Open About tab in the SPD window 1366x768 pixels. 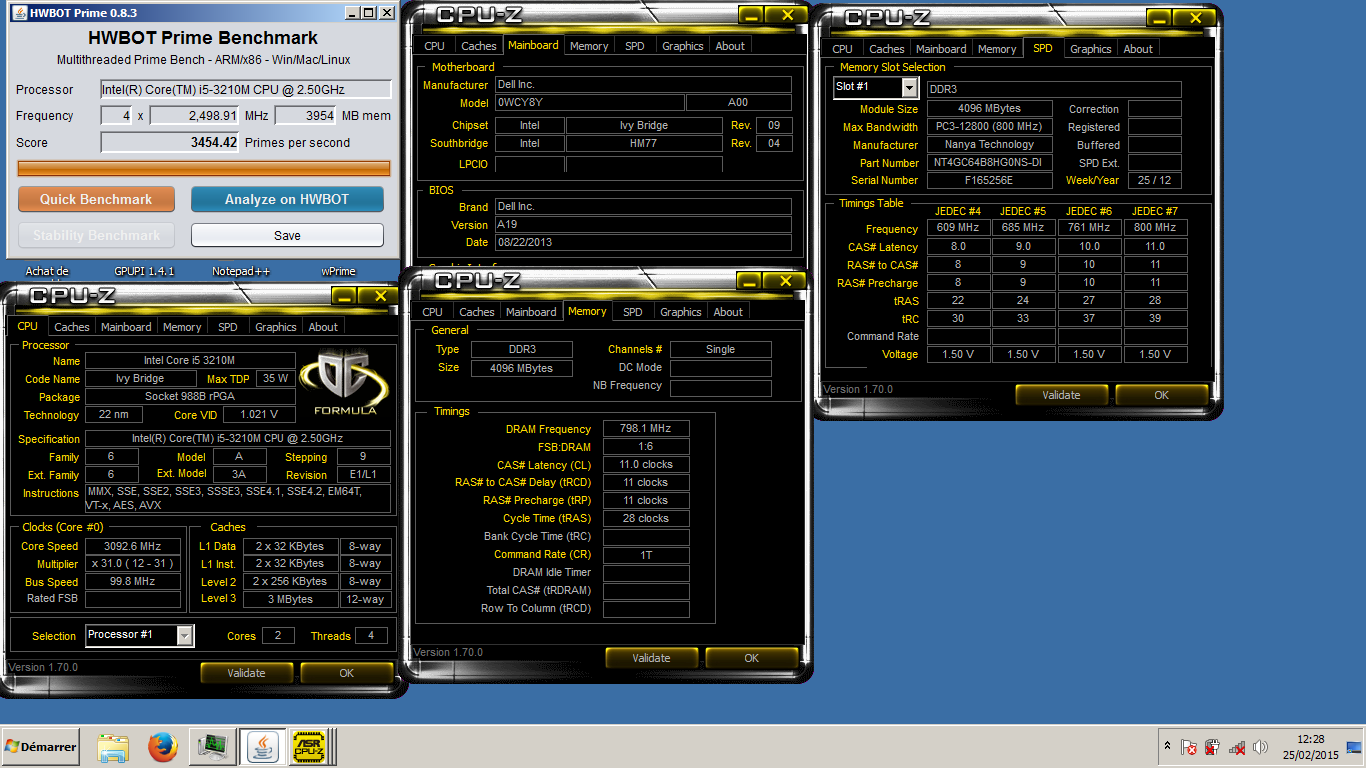[1138, 49]
